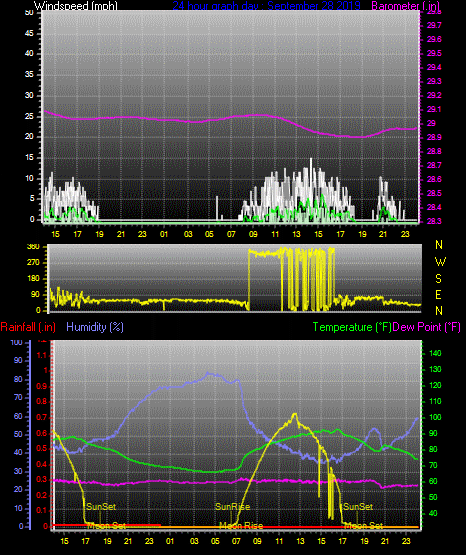Click the magenta "Dew Point (°F)" legend label
This screenshot has height=555, width=466.
point(427,327)
